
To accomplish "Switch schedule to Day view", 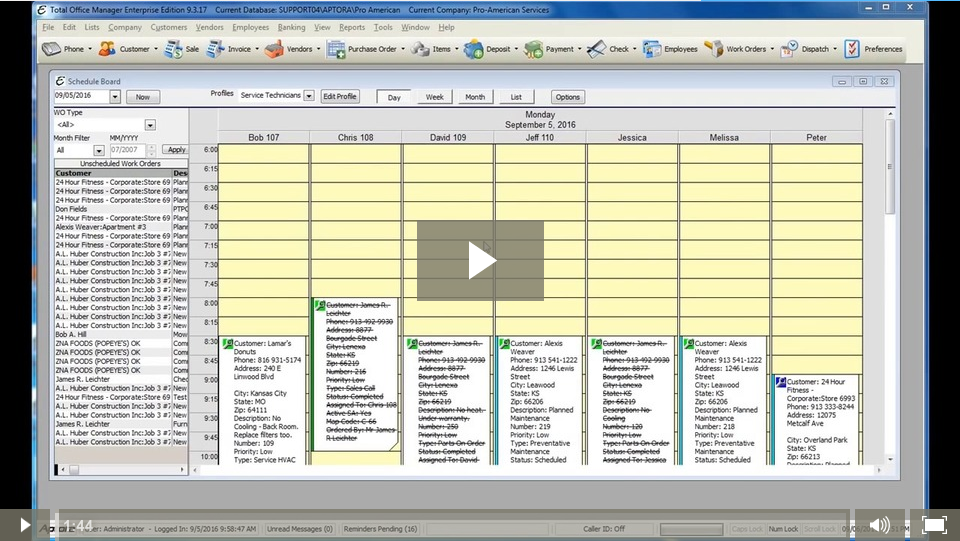I will tap(394, 97).
